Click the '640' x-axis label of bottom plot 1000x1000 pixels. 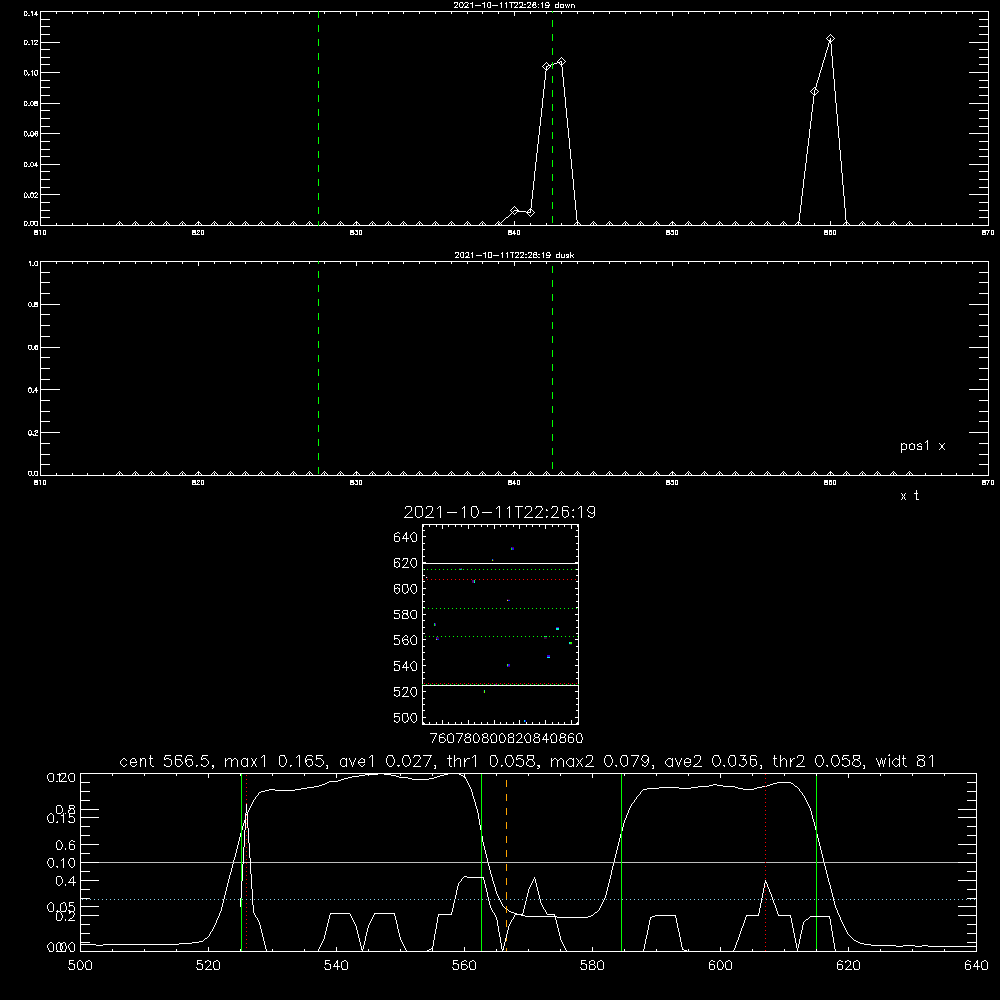click(x=976, y=966)
